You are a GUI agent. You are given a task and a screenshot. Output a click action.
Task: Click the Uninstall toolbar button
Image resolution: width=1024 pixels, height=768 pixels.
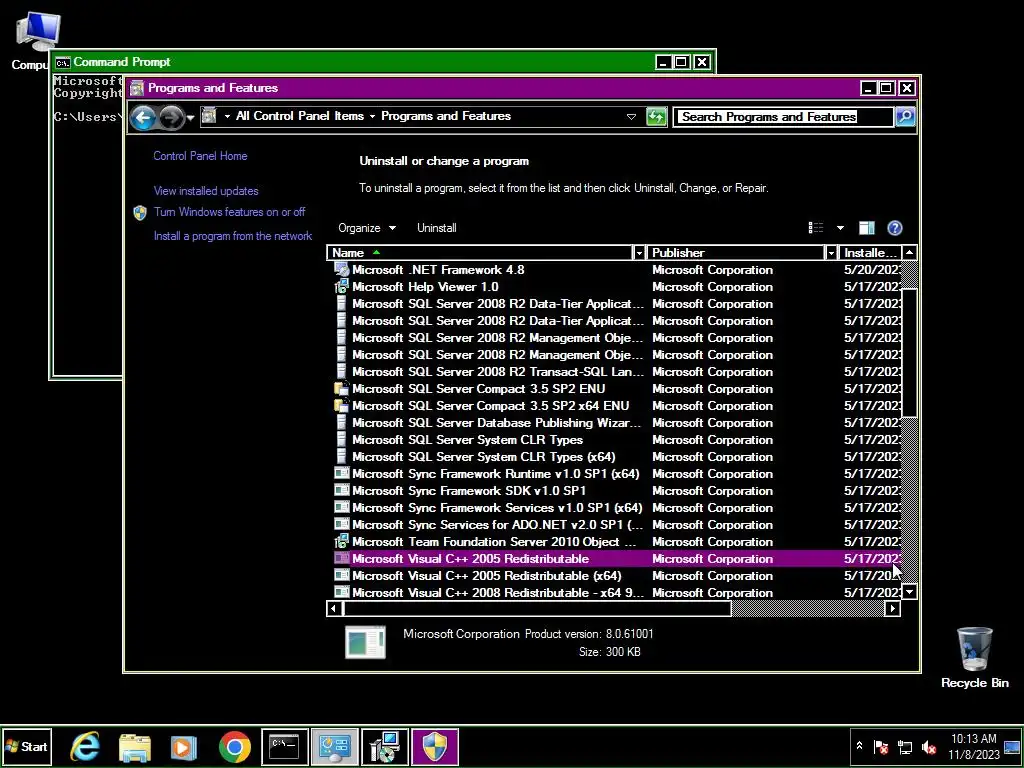(x=437, y=228)
